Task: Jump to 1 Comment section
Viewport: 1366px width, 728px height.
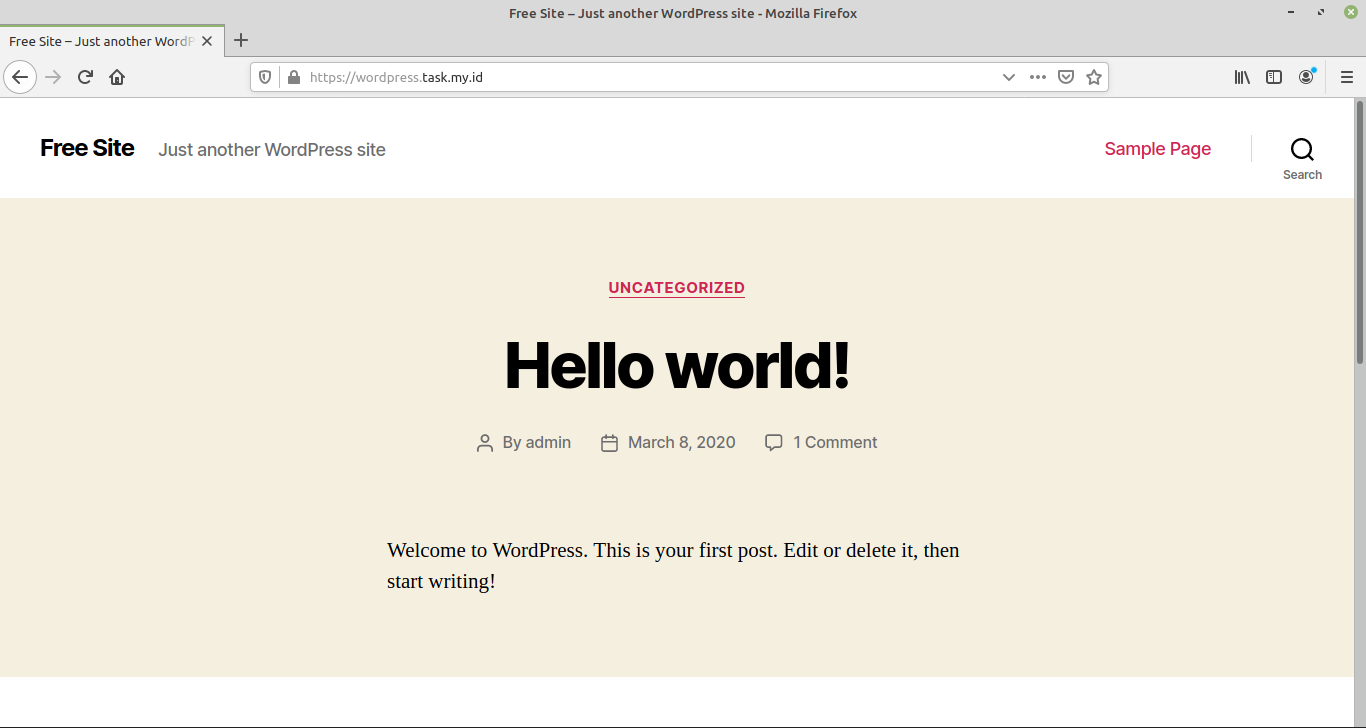Action: click(836, 442)
